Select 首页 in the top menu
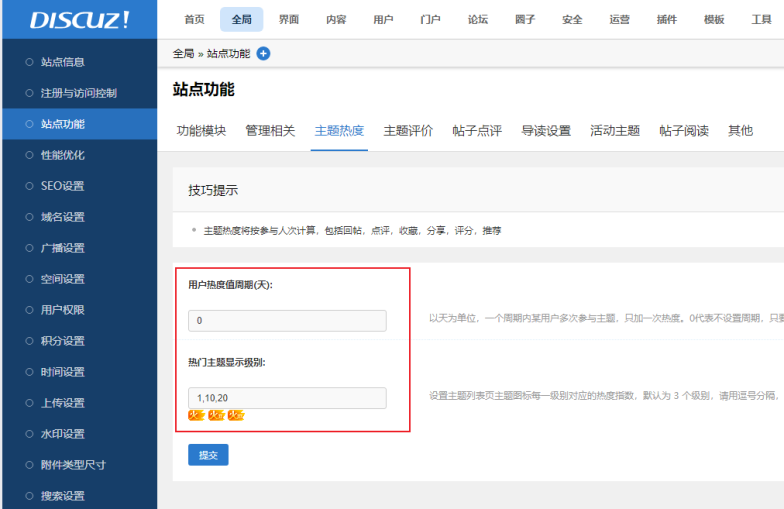 [195, 20]
